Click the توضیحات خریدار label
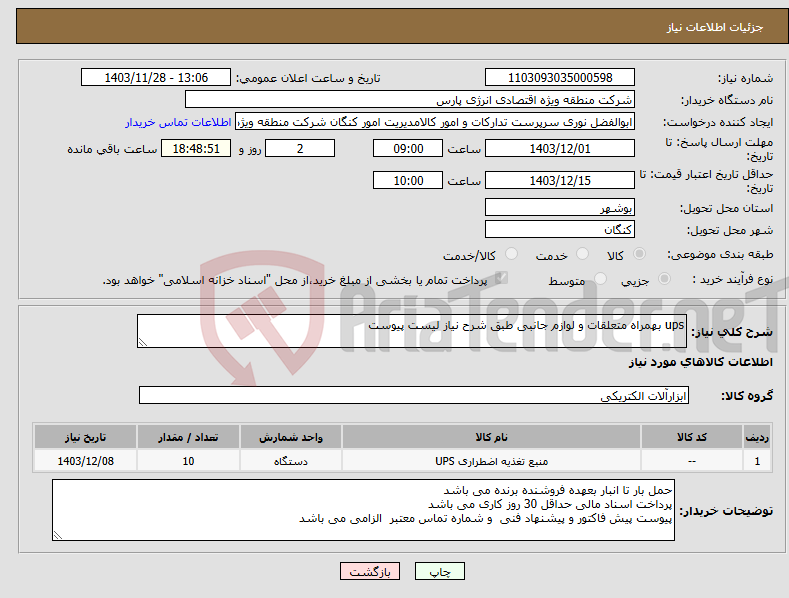This screenshot has width=789, height=598. coord(726,511)
